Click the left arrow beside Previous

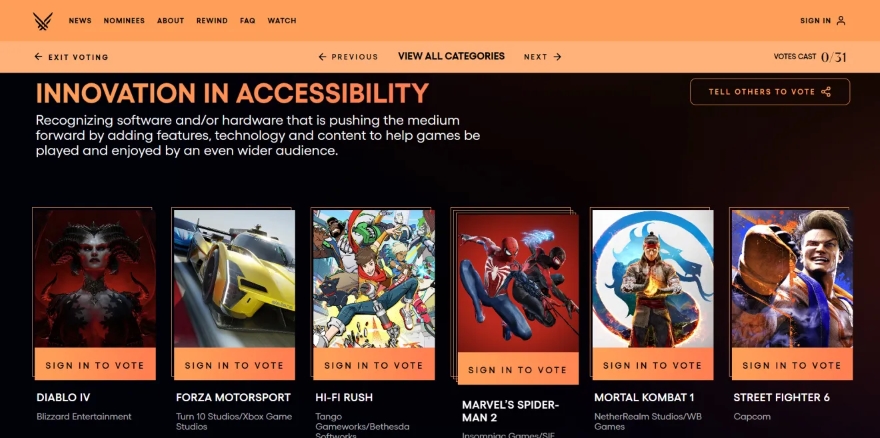pyautogui.click(x=322, y=57)
